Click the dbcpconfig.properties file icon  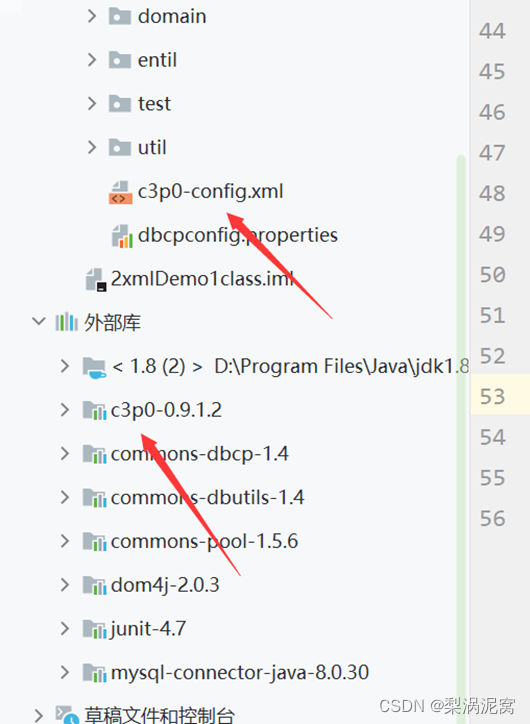click(122, 236)
